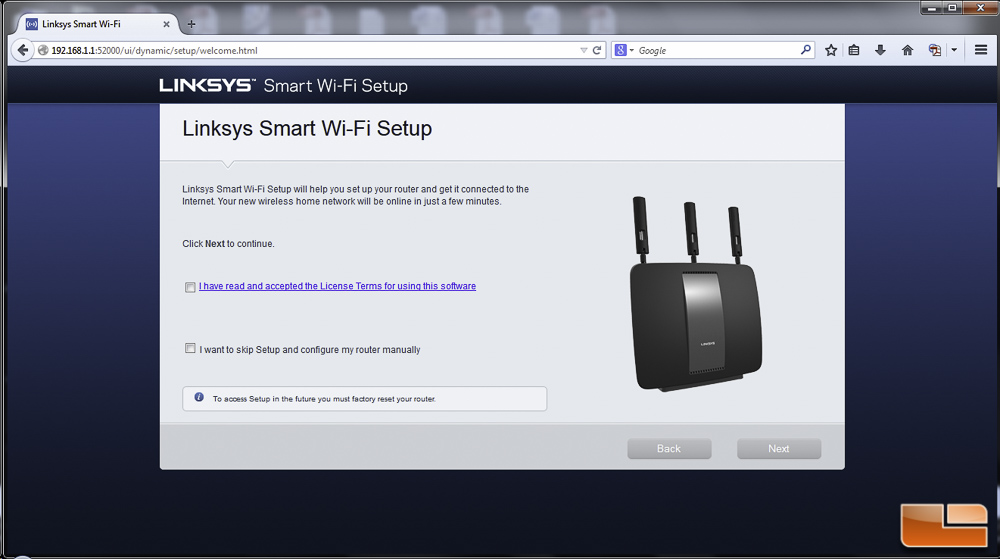Click the address bar URL field
Viewport: 1000px width, 559px height.
(312, 50)
